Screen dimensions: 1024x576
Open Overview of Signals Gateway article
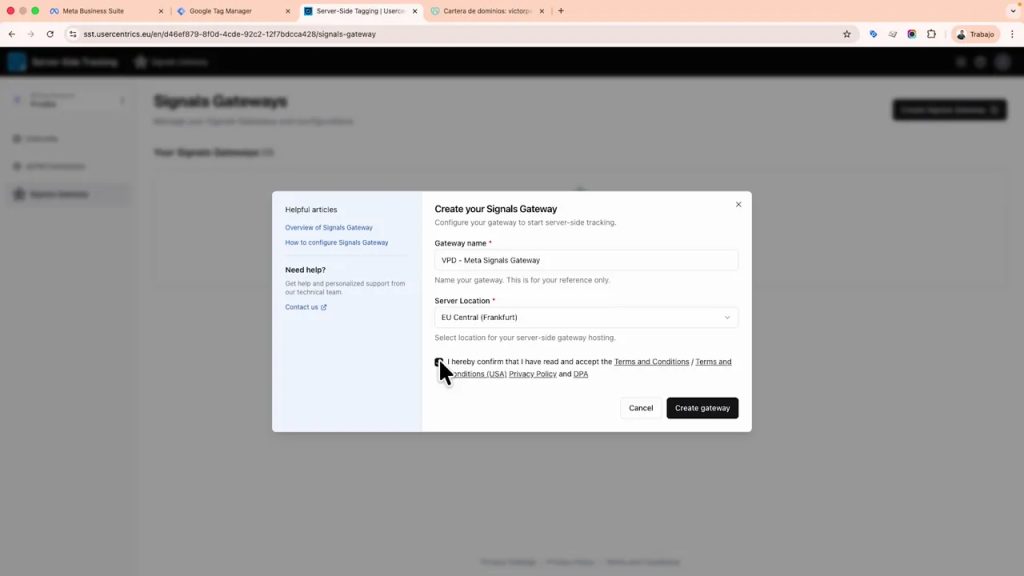tap(328, 228)
